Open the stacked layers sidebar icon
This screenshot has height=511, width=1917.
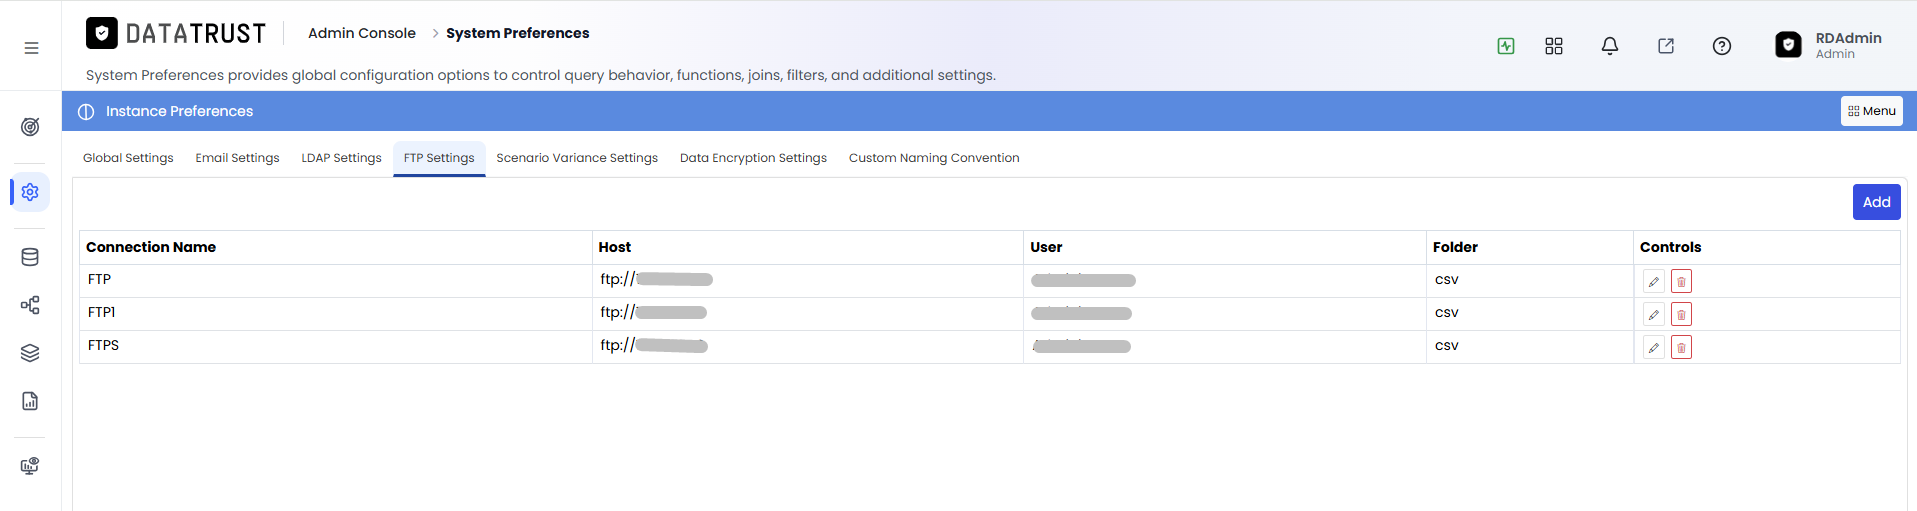coord(30,353)
